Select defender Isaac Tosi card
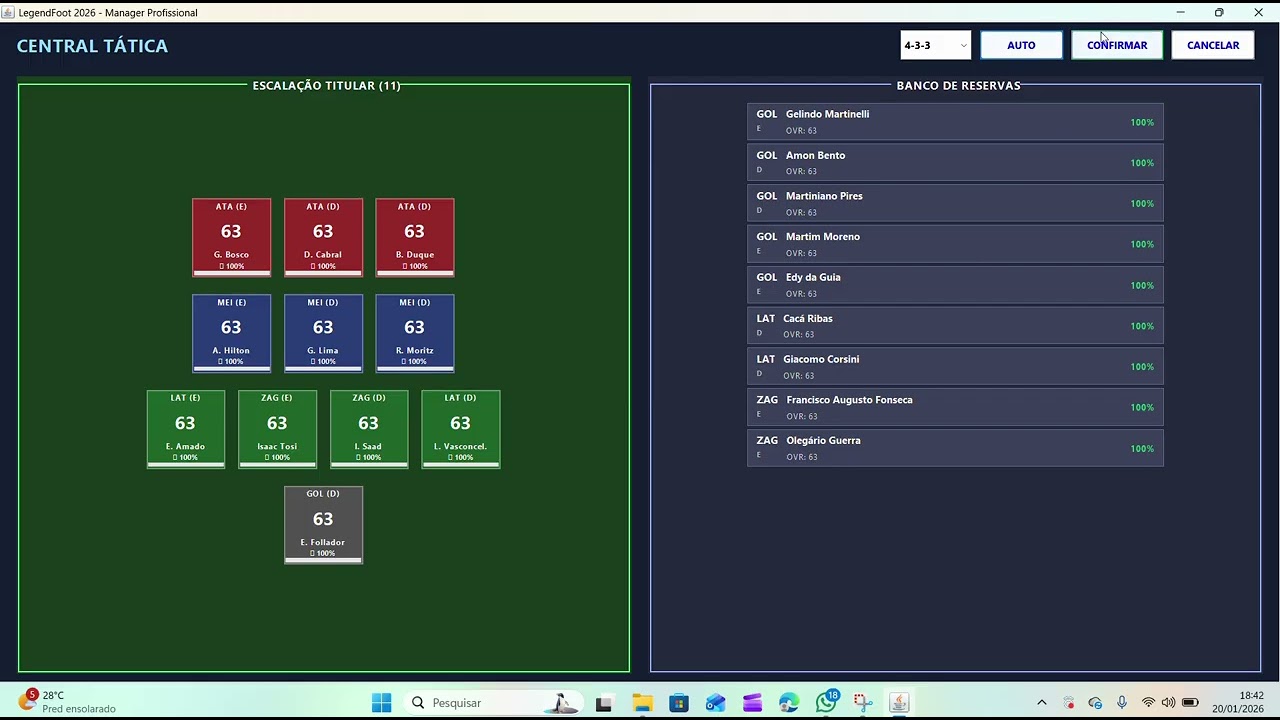Screen dimensions: 1280x720 277,429
